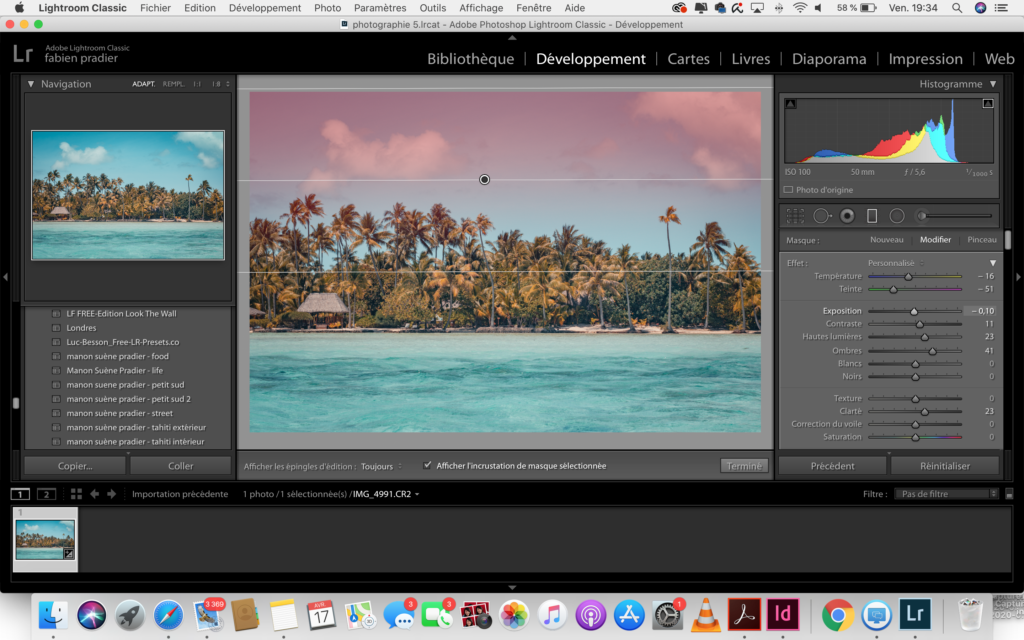Viewport: 1024px width, 640px height.
Task: Open Spotlight search in menu bar
Action: (x=957, y=8)
